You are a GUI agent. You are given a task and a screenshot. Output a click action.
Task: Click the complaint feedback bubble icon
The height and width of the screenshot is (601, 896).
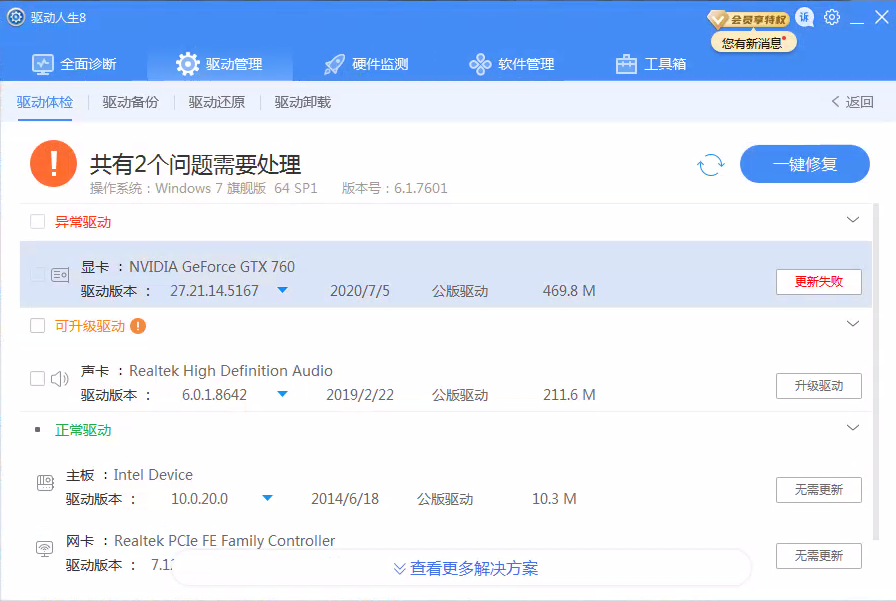(805, 18)
